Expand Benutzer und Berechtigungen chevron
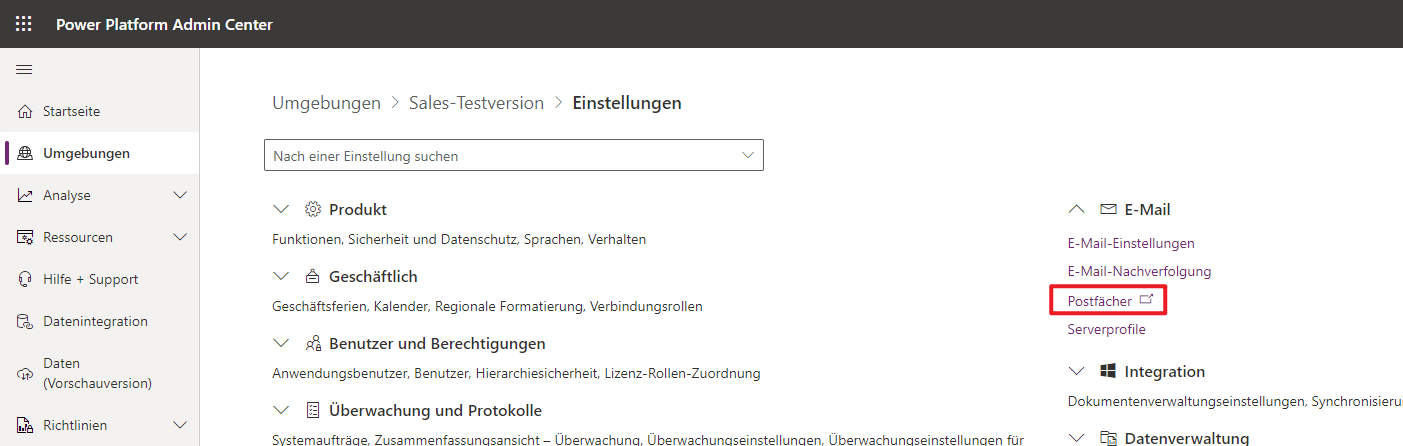Image resolution: width=1403 pixels, height=446 pixels. tap(281, 343)
